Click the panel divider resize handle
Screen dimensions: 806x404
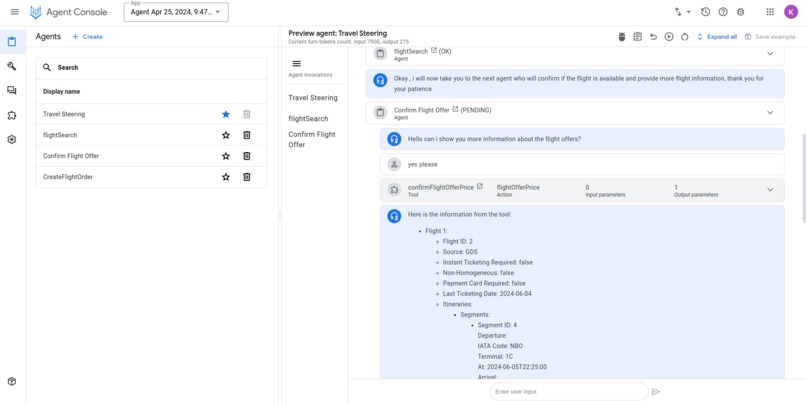(280, 215)
